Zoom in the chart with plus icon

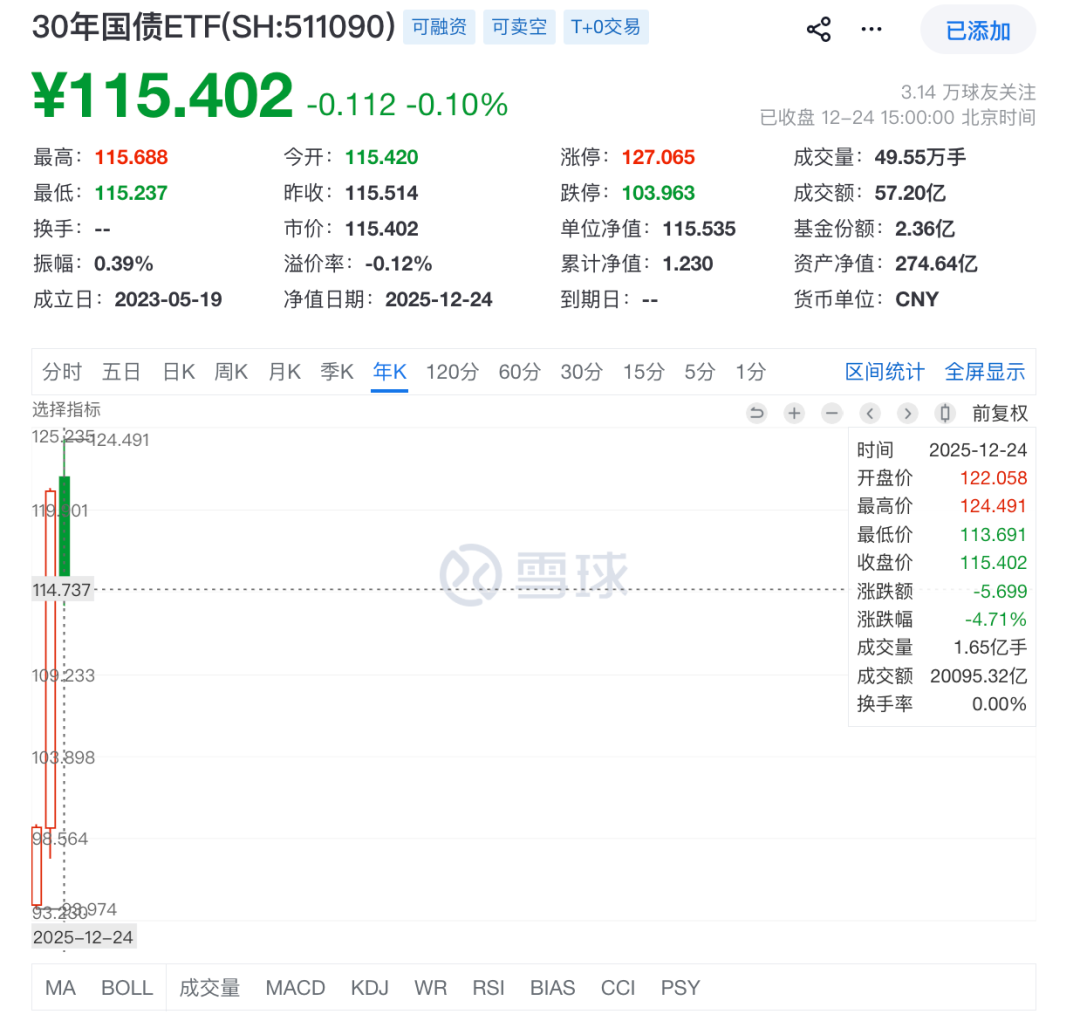794,413
